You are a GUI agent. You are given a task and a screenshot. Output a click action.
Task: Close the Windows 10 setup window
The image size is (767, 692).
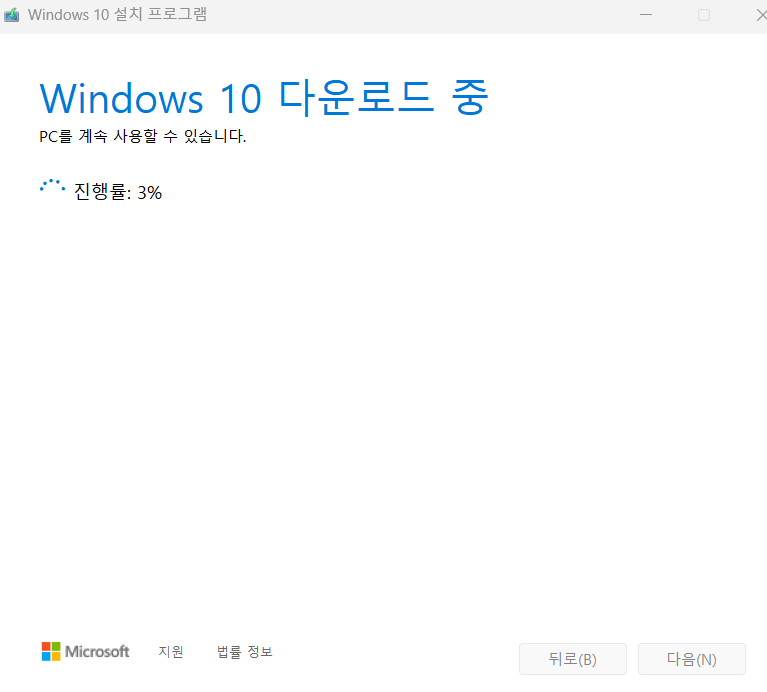tap(761, 15)
